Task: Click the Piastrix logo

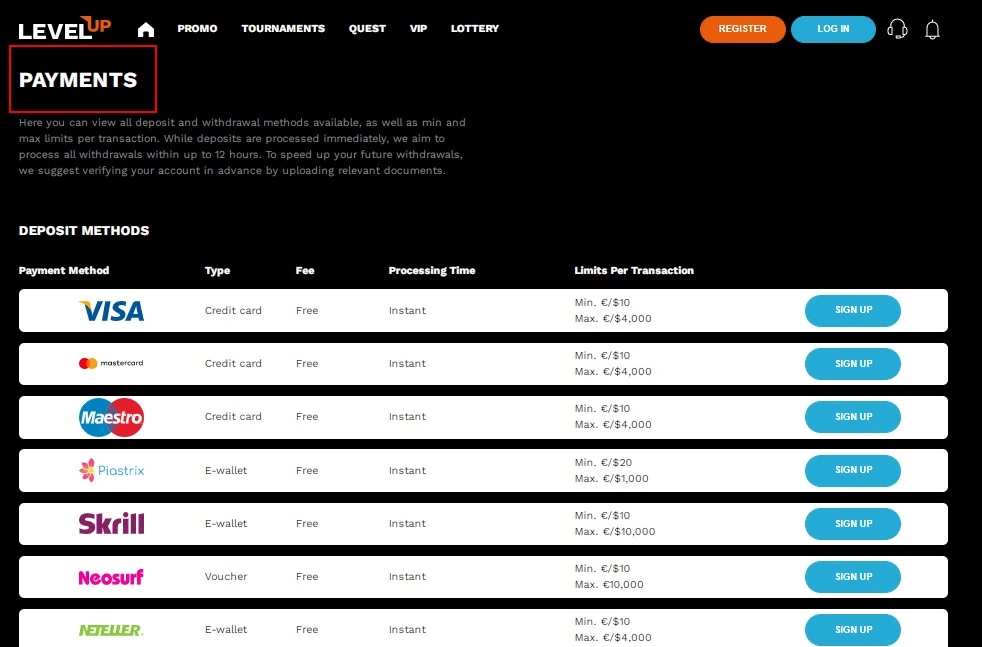Action: tap(111, 470)
